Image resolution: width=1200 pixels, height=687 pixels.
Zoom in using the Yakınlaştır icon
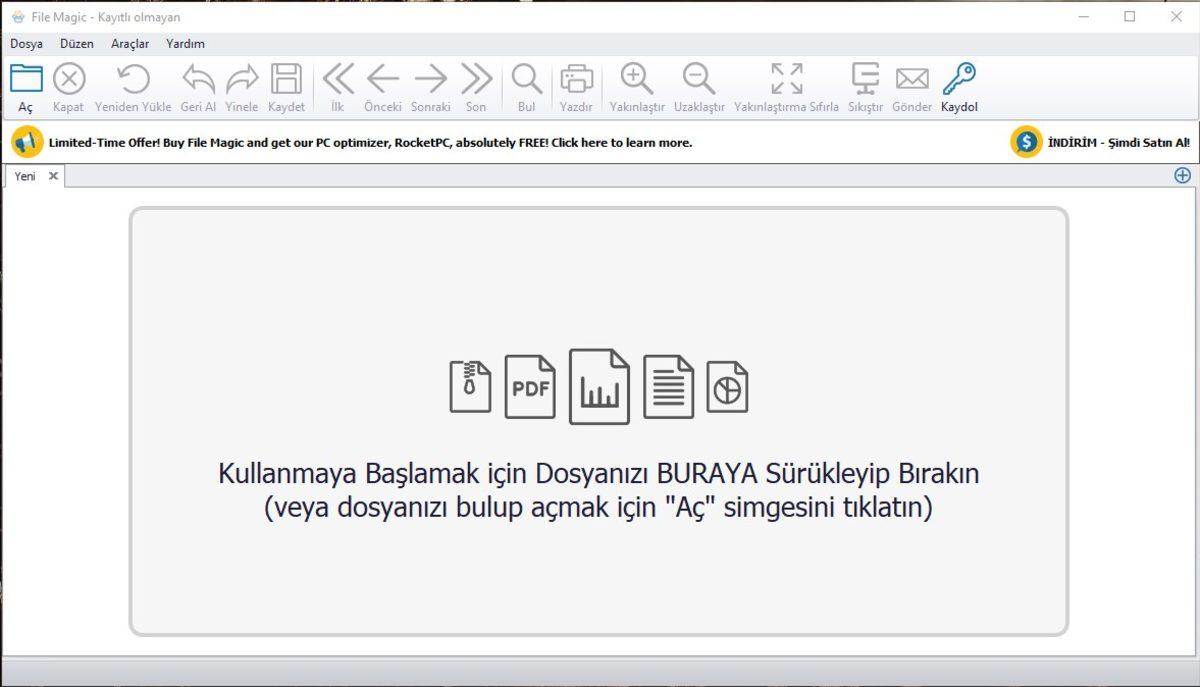click(x=637, y=78)
